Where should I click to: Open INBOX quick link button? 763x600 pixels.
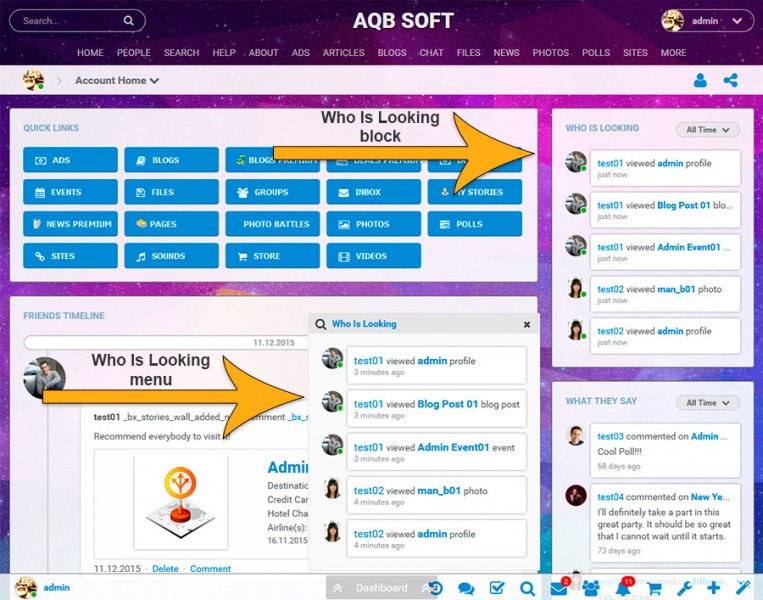point(374,192)
